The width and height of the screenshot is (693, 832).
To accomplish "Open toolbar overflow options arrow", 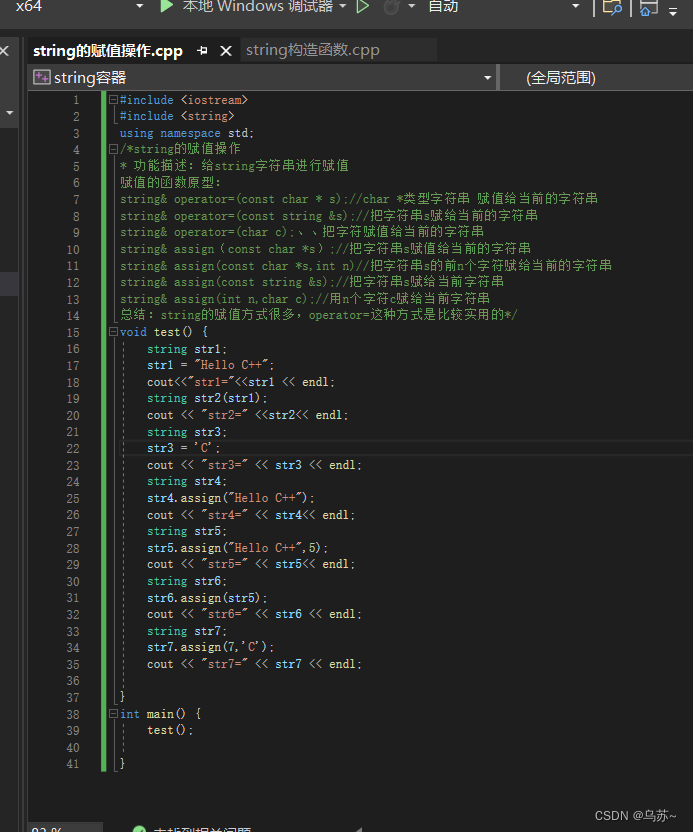I will 673,11.
